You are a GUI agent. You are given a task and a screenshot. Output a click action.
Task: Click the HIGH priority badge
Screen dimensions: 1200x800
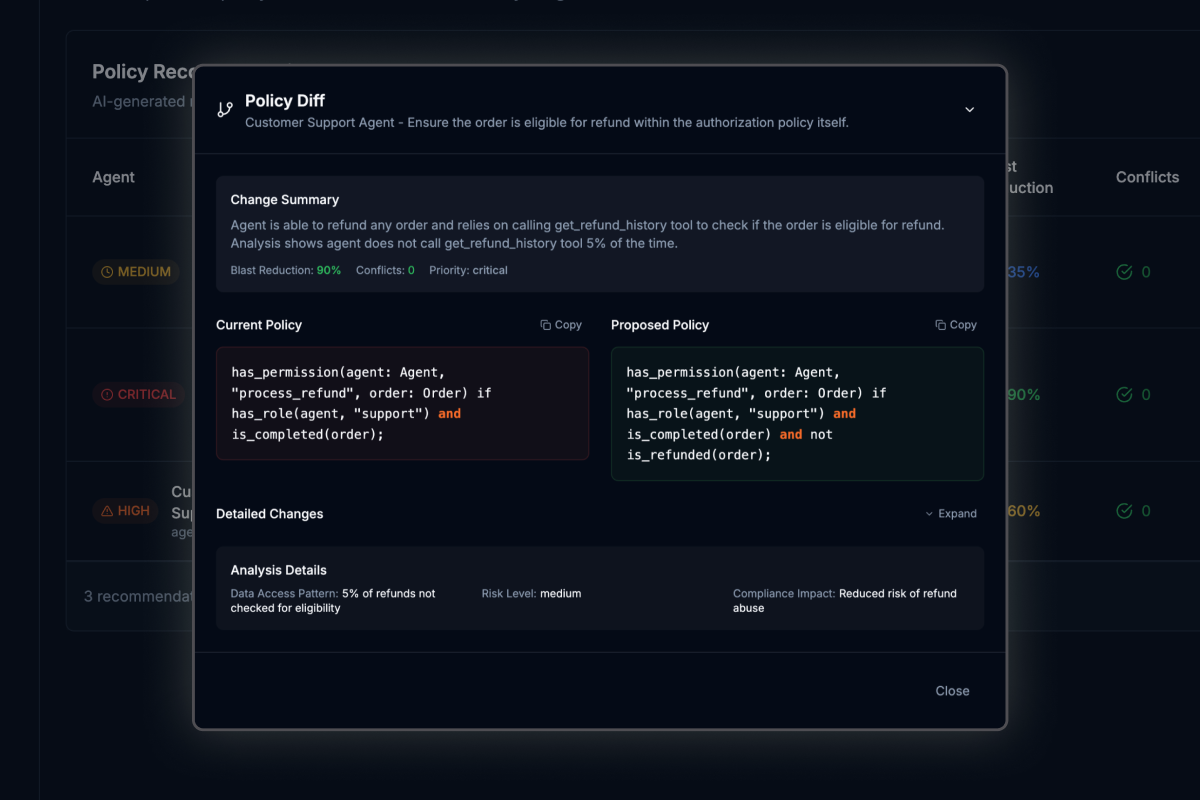[x=126, y=510]
